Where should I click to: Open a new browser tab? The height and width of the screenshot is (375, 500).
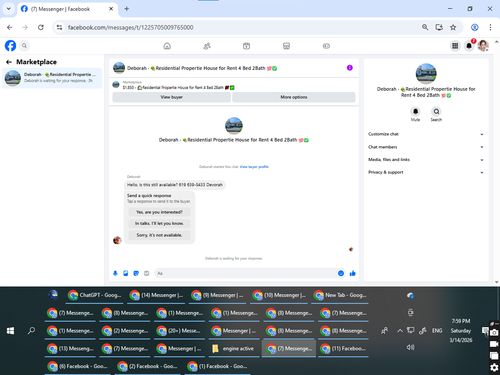pos(127,9)
